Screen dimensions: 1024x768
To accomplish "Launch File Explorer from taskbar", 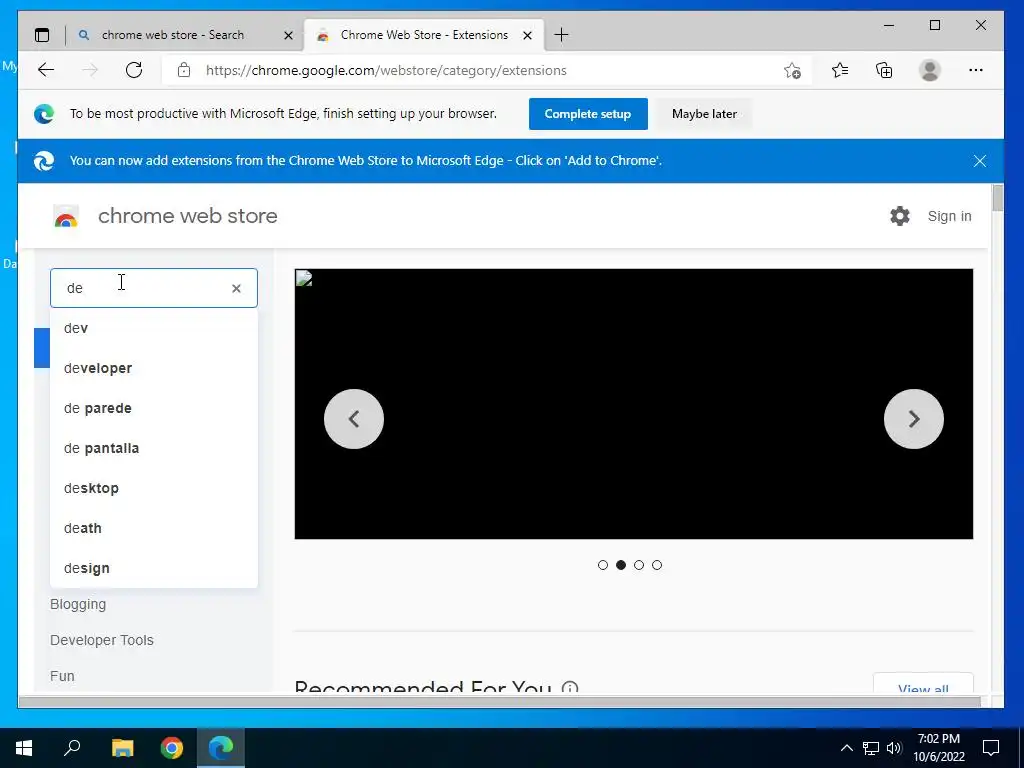I will click(x=122, y=748).
